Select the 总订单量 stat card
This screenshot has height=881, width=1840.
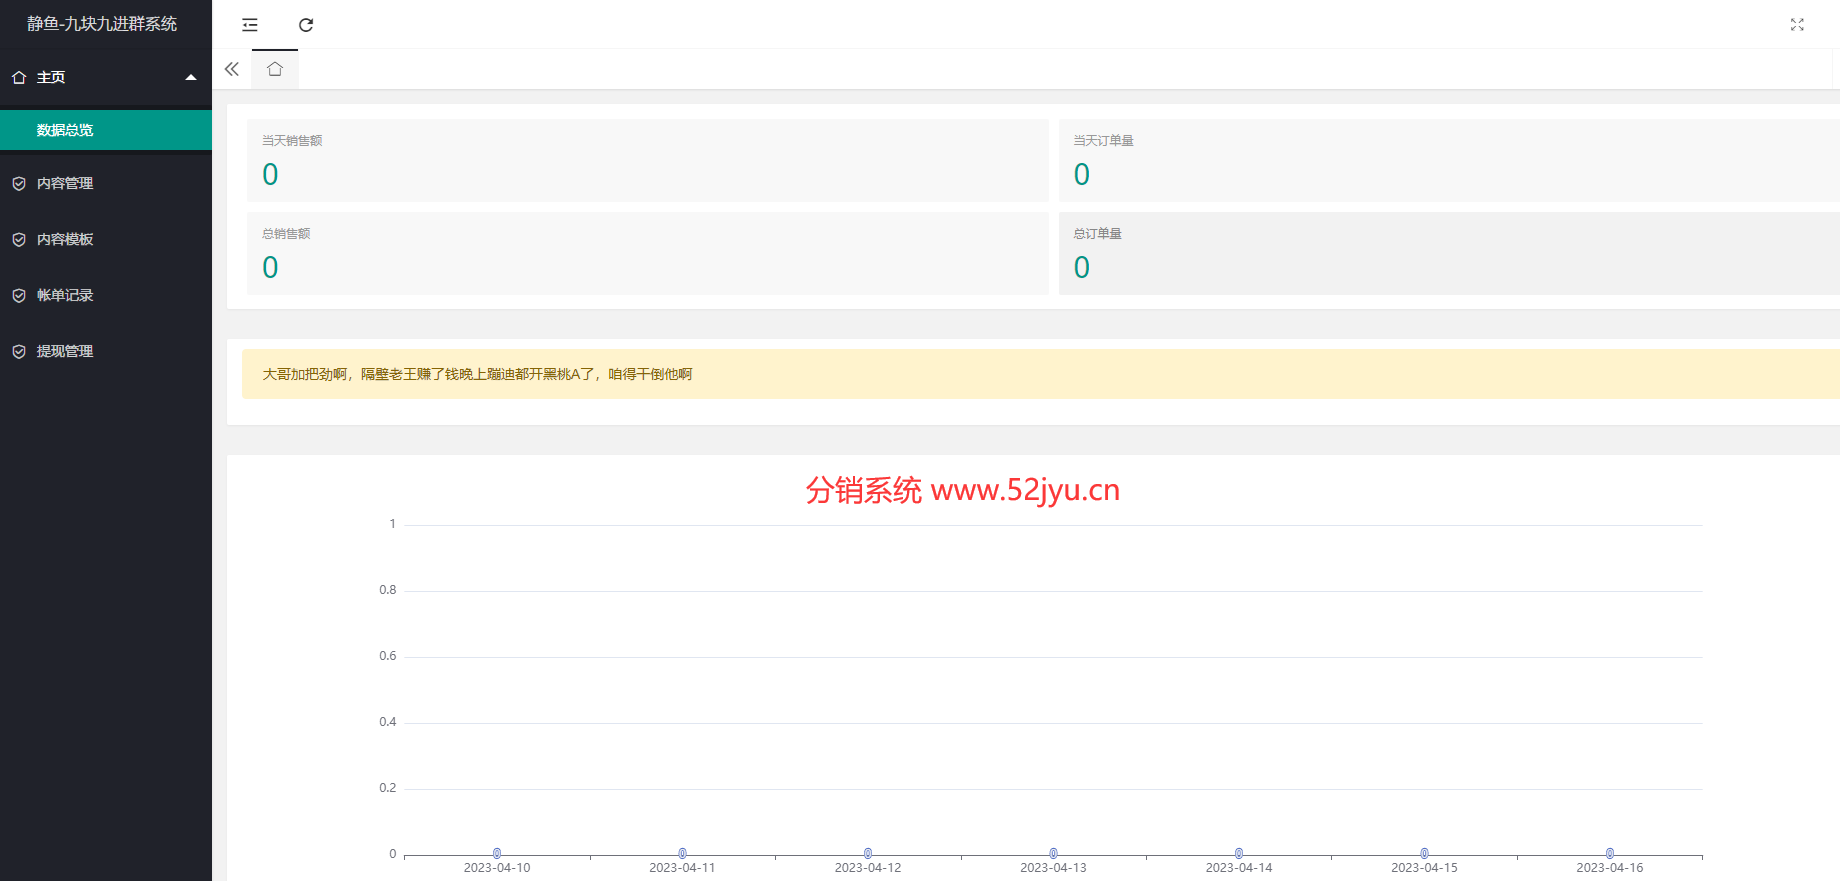(1448, 253)
